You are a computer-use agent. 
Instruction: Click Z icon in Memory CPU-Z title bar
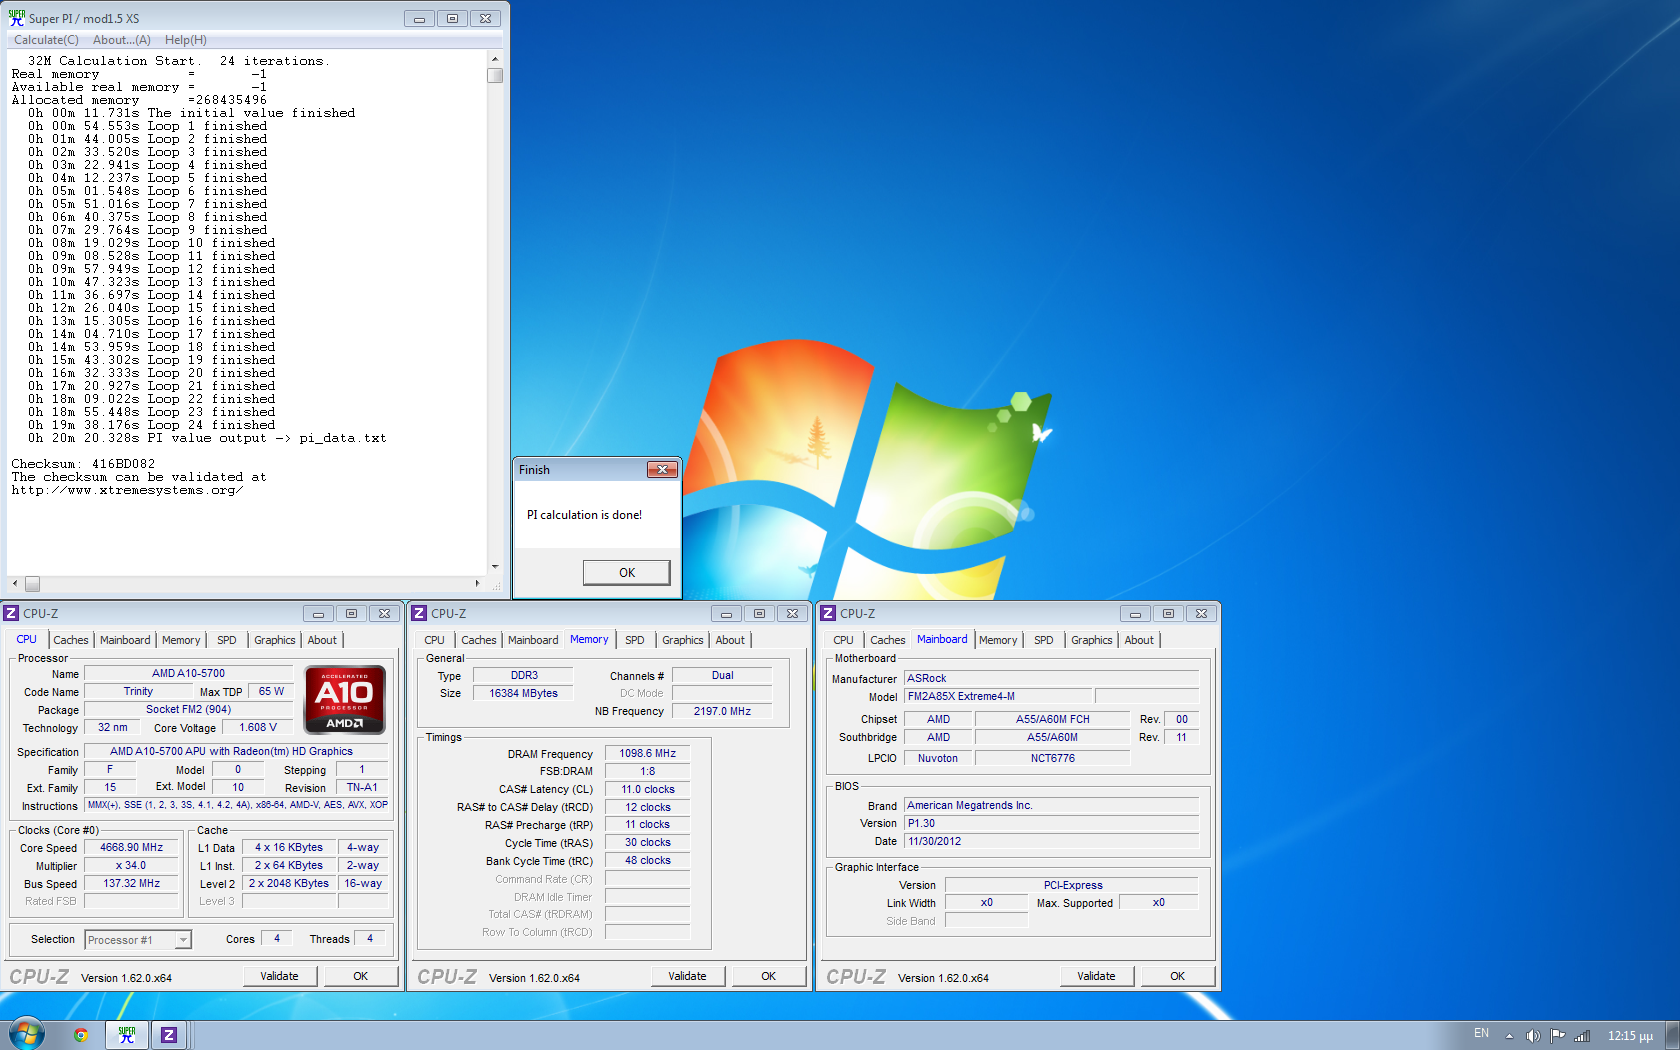click(x=420, y=613)
